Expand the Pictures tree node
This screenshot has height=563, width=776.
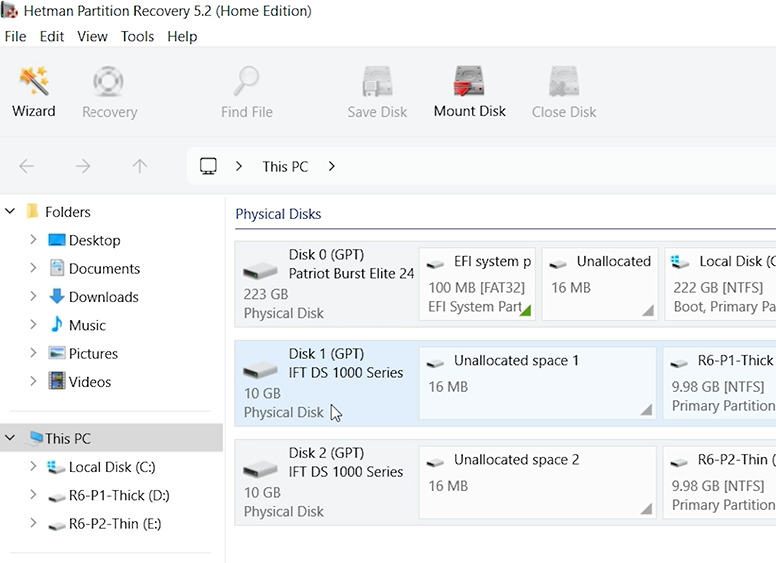(x=33, y=353)
